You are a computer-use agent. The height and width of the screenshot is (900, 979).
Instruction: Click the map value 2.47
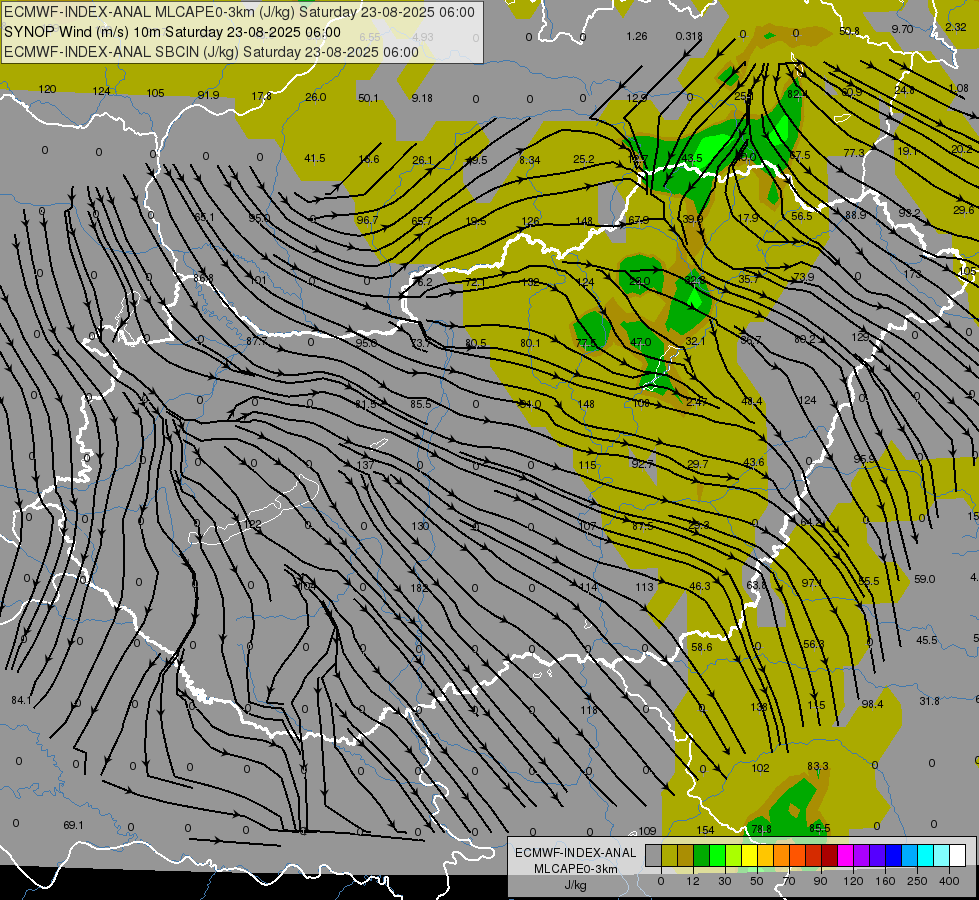point(696,402)
